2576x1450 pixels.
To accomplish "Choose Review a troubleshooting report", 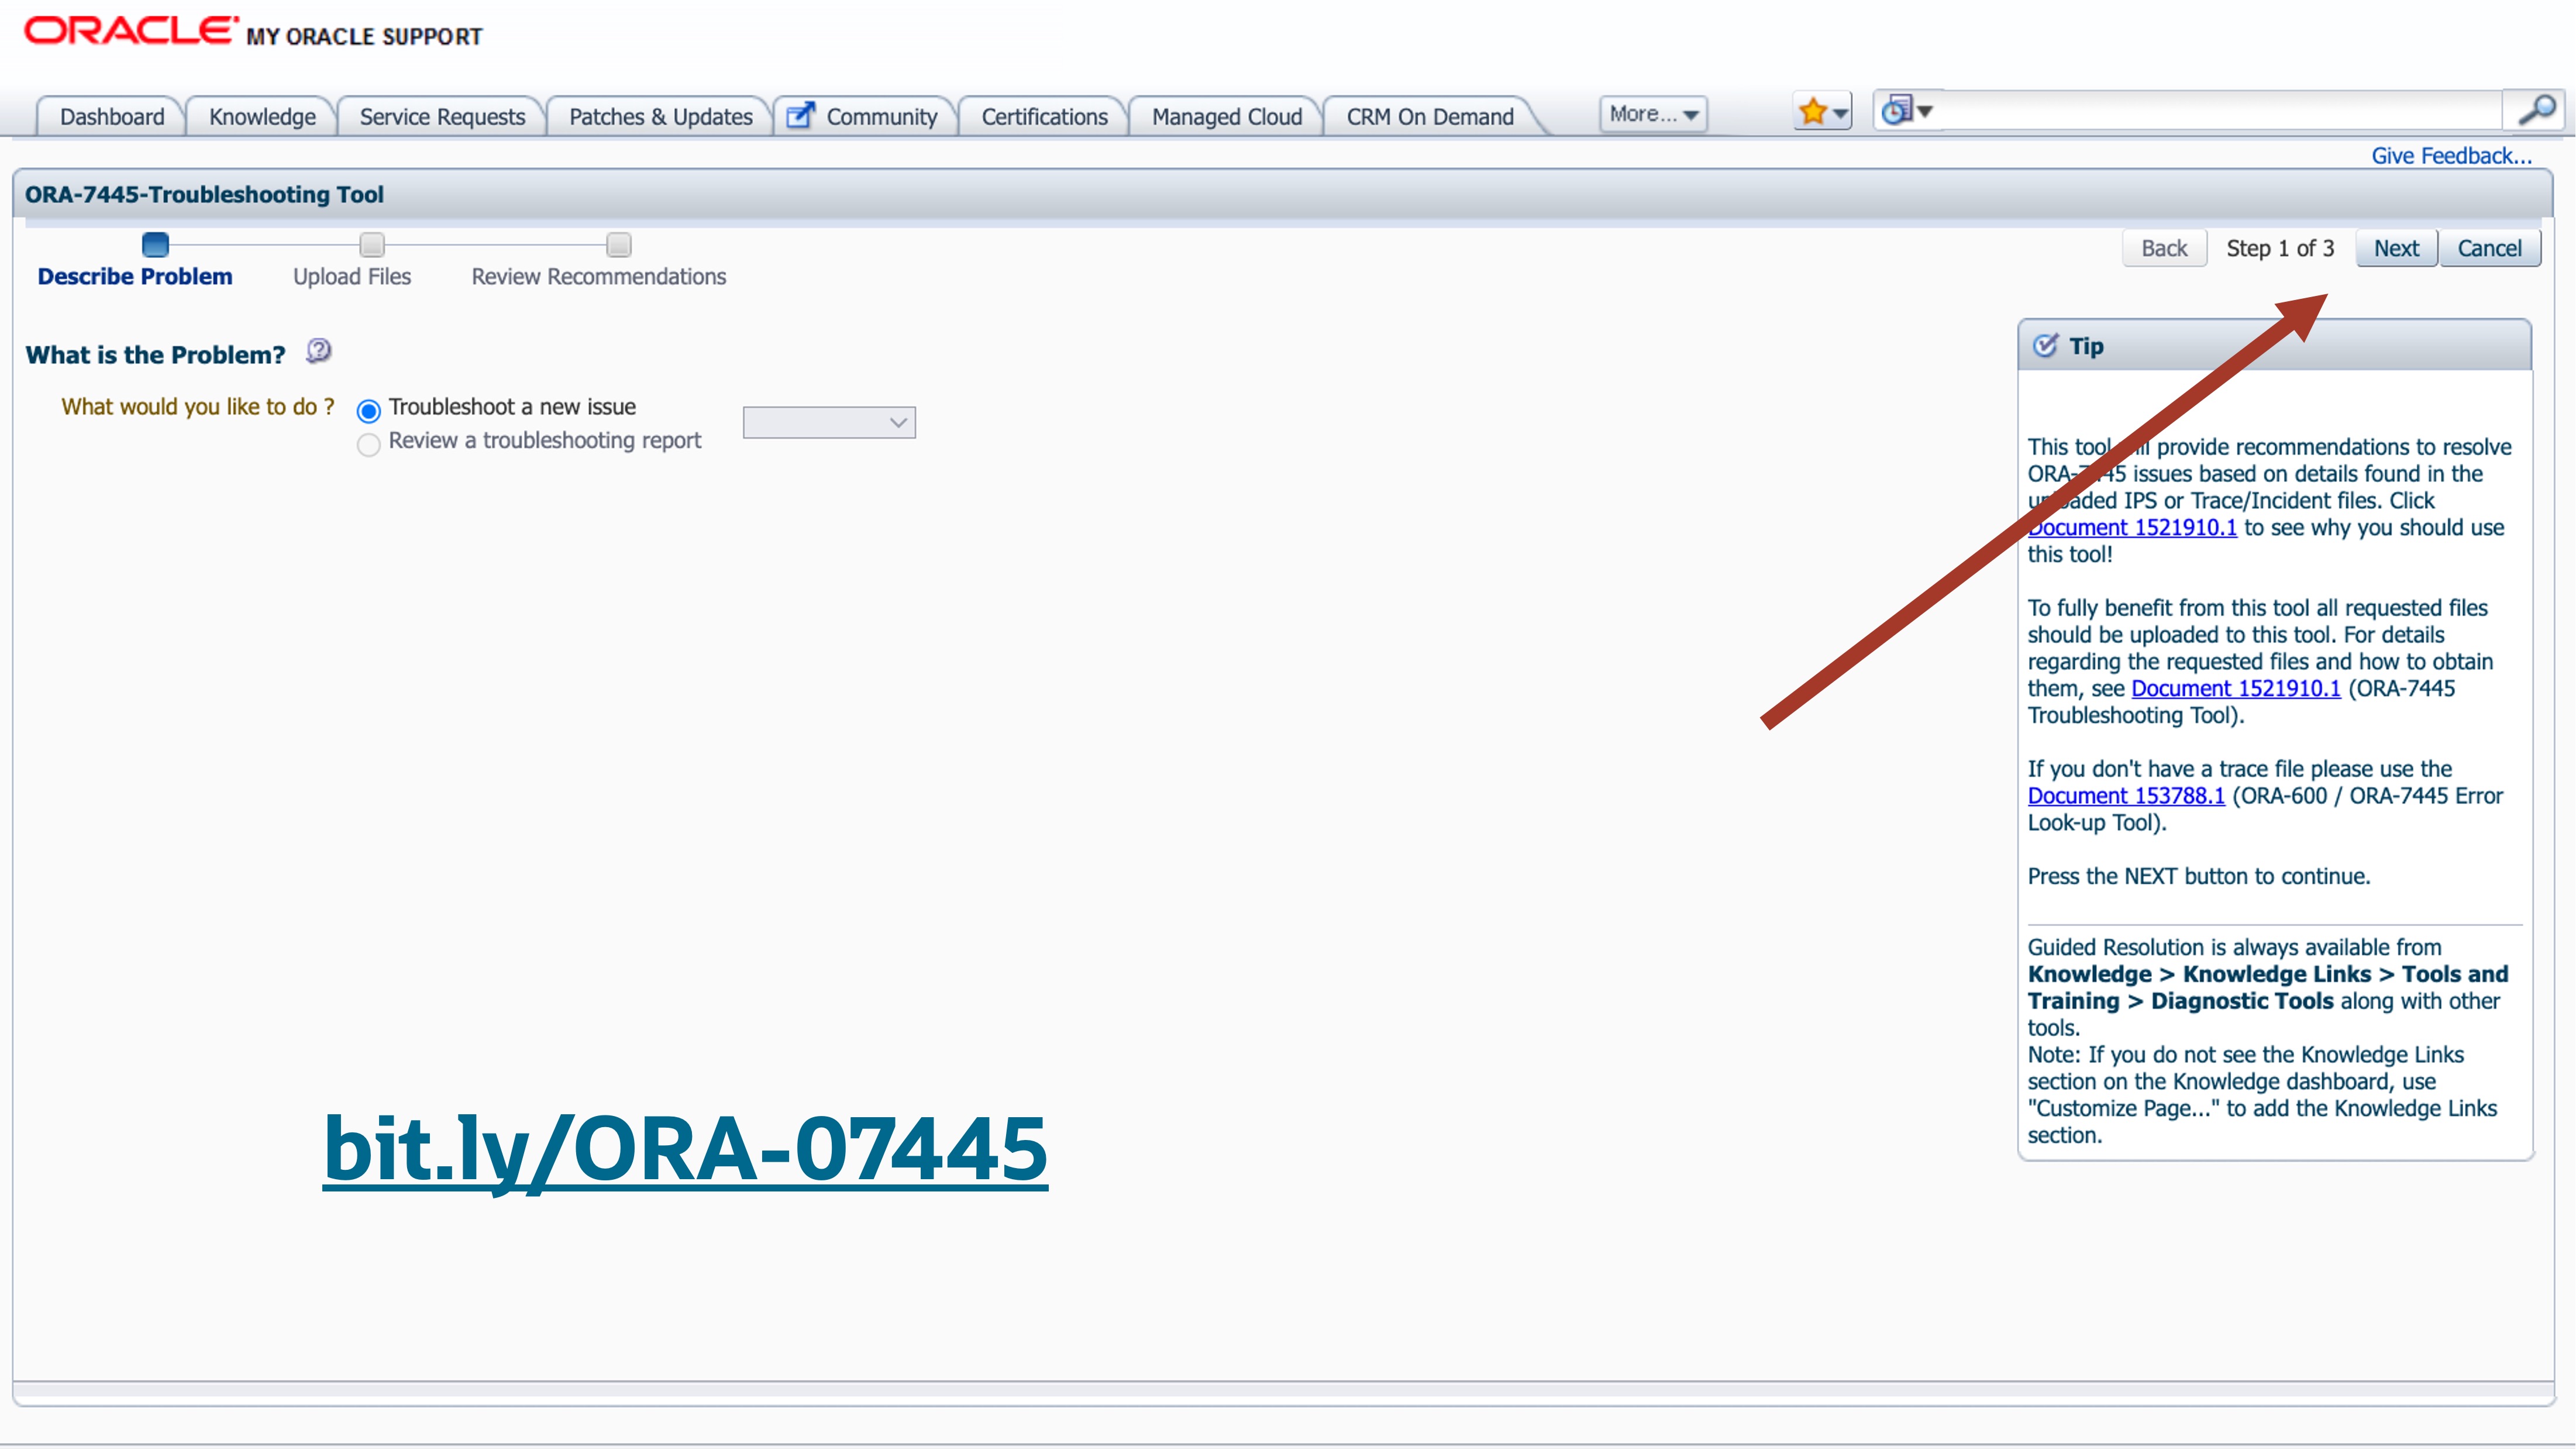I will point(368,445).
